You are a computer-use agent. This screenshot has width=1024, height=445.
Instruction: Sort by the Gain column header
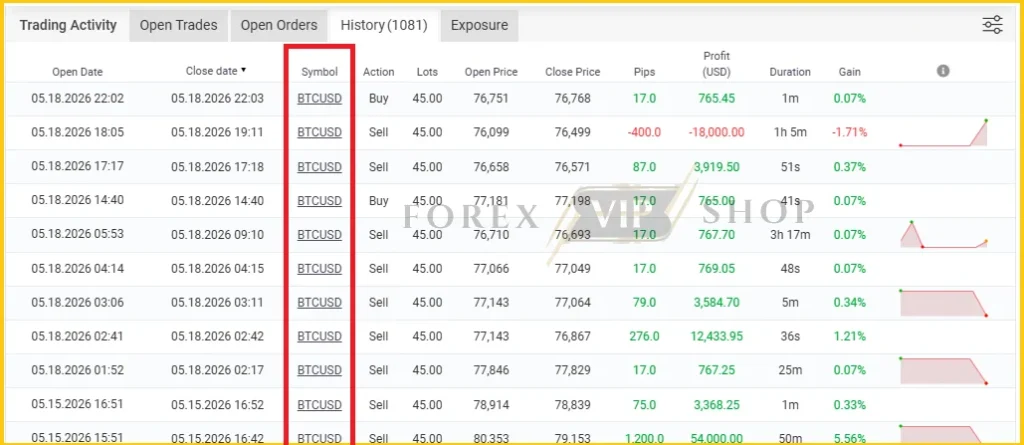click(850, 72)
